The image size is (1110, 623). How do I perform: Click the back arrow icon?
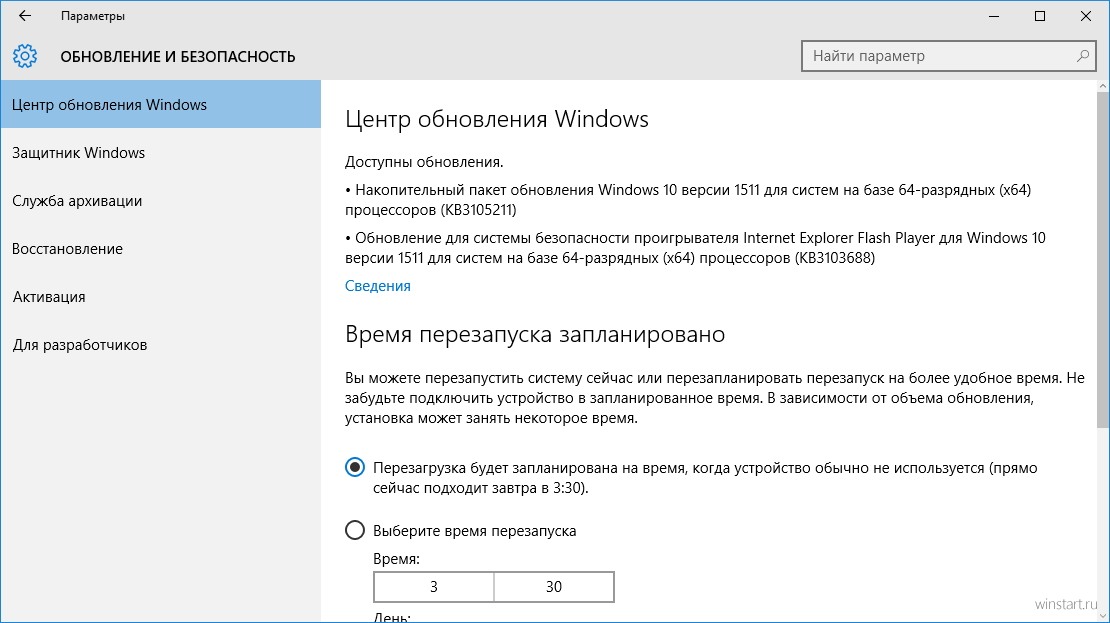pyautogui.click(x=25, y=16)
